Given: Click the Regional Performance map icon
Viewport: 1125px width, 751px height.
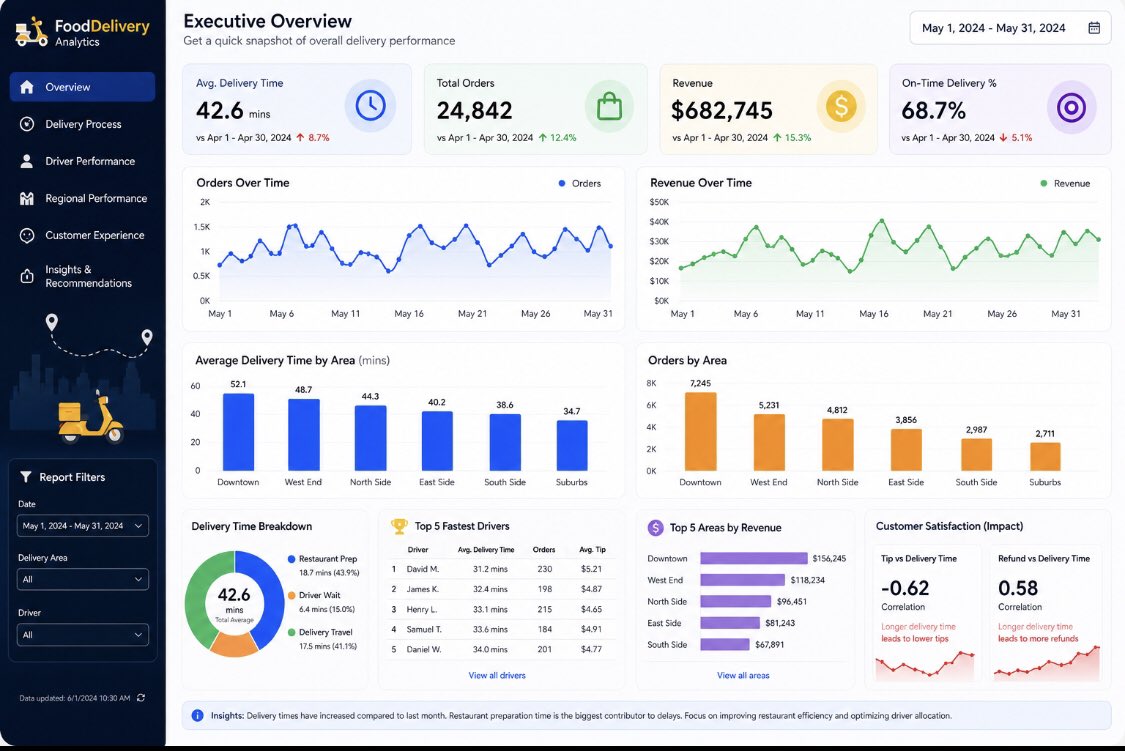Looking at the screenshot, I should coord(27,199).
